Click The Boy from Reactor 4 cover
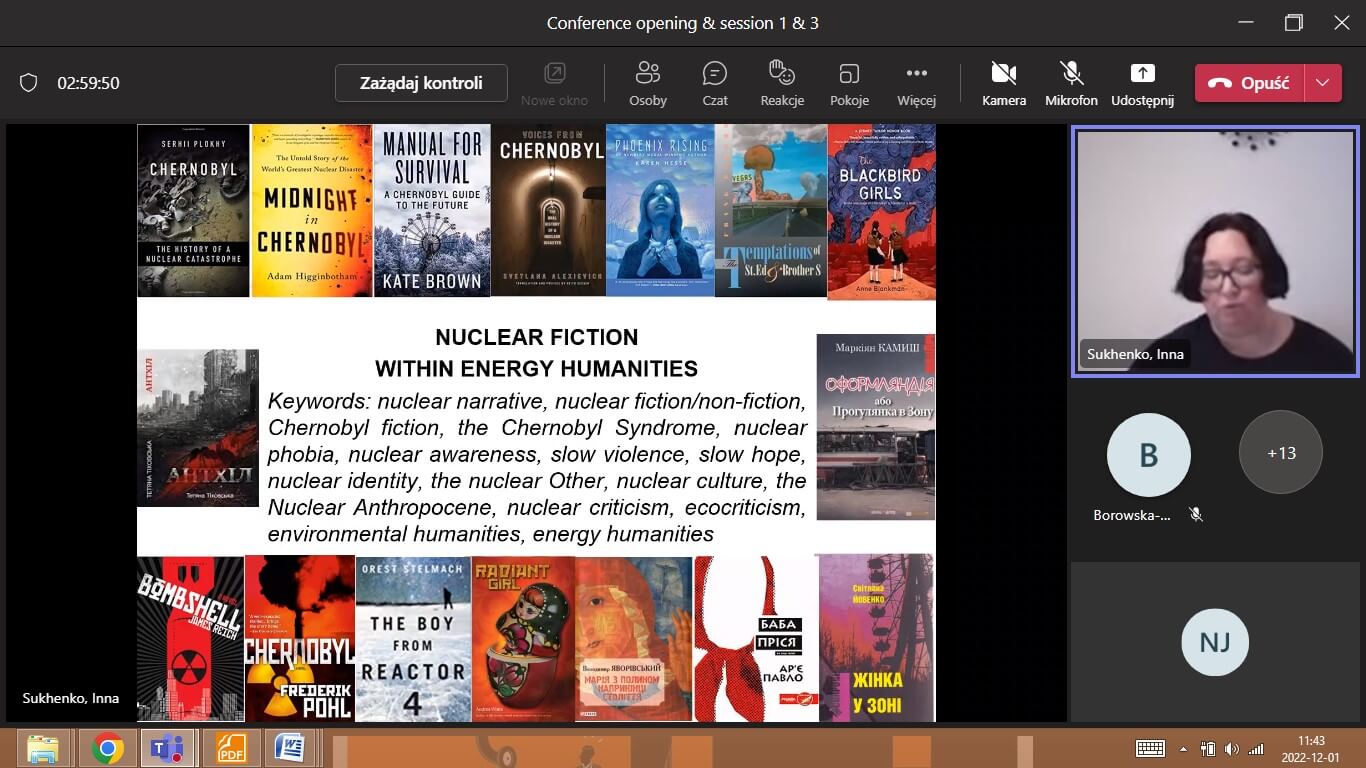 [x=413, y=639]
